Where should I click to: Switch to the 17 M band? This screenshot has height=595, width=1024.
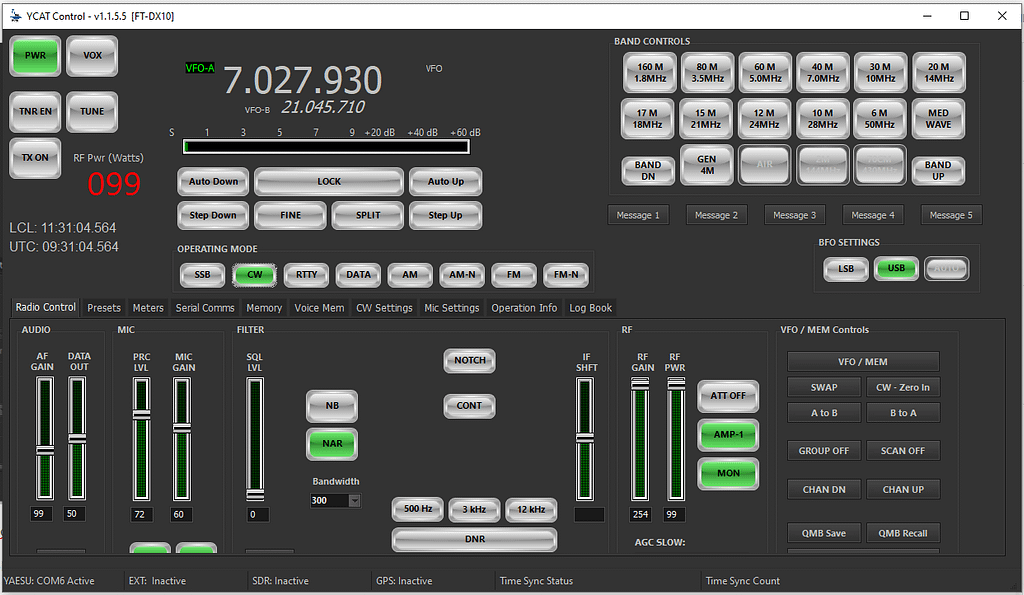(647, 119)
